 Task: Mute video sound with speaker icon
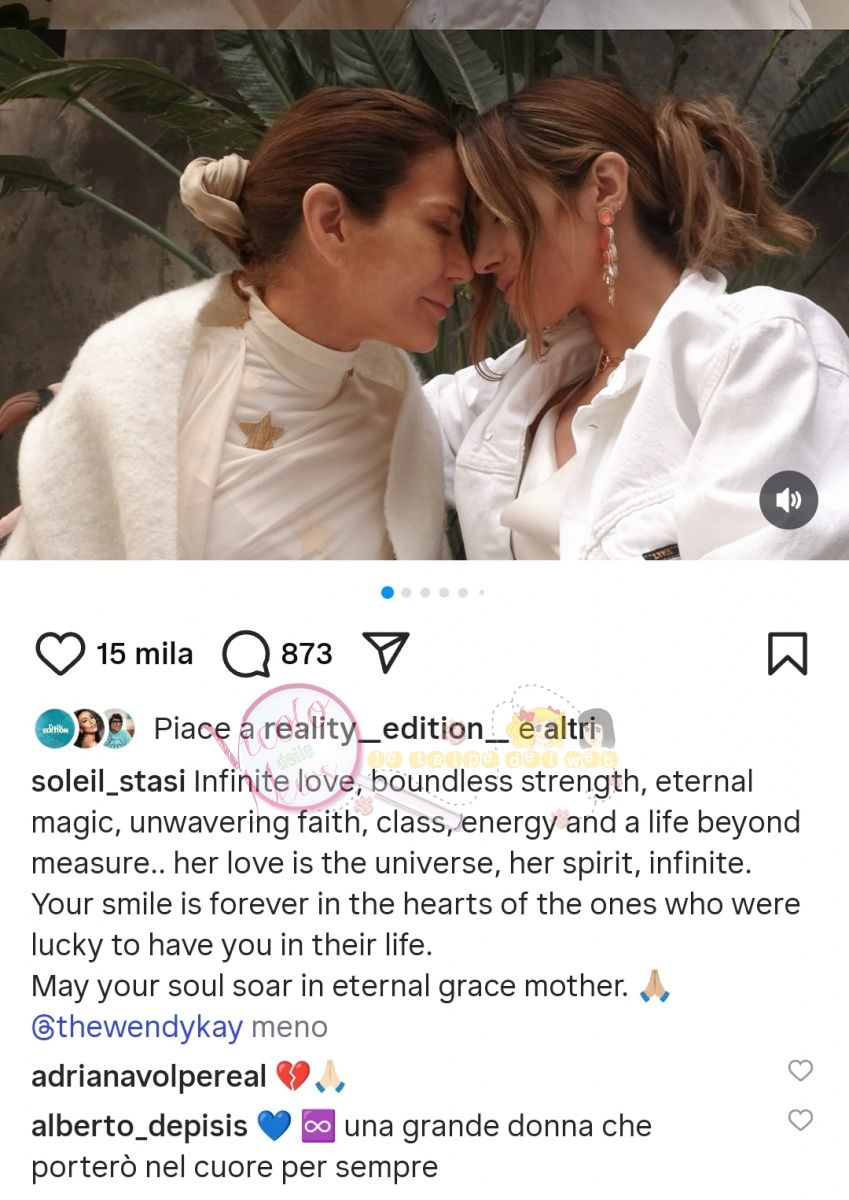788,500
